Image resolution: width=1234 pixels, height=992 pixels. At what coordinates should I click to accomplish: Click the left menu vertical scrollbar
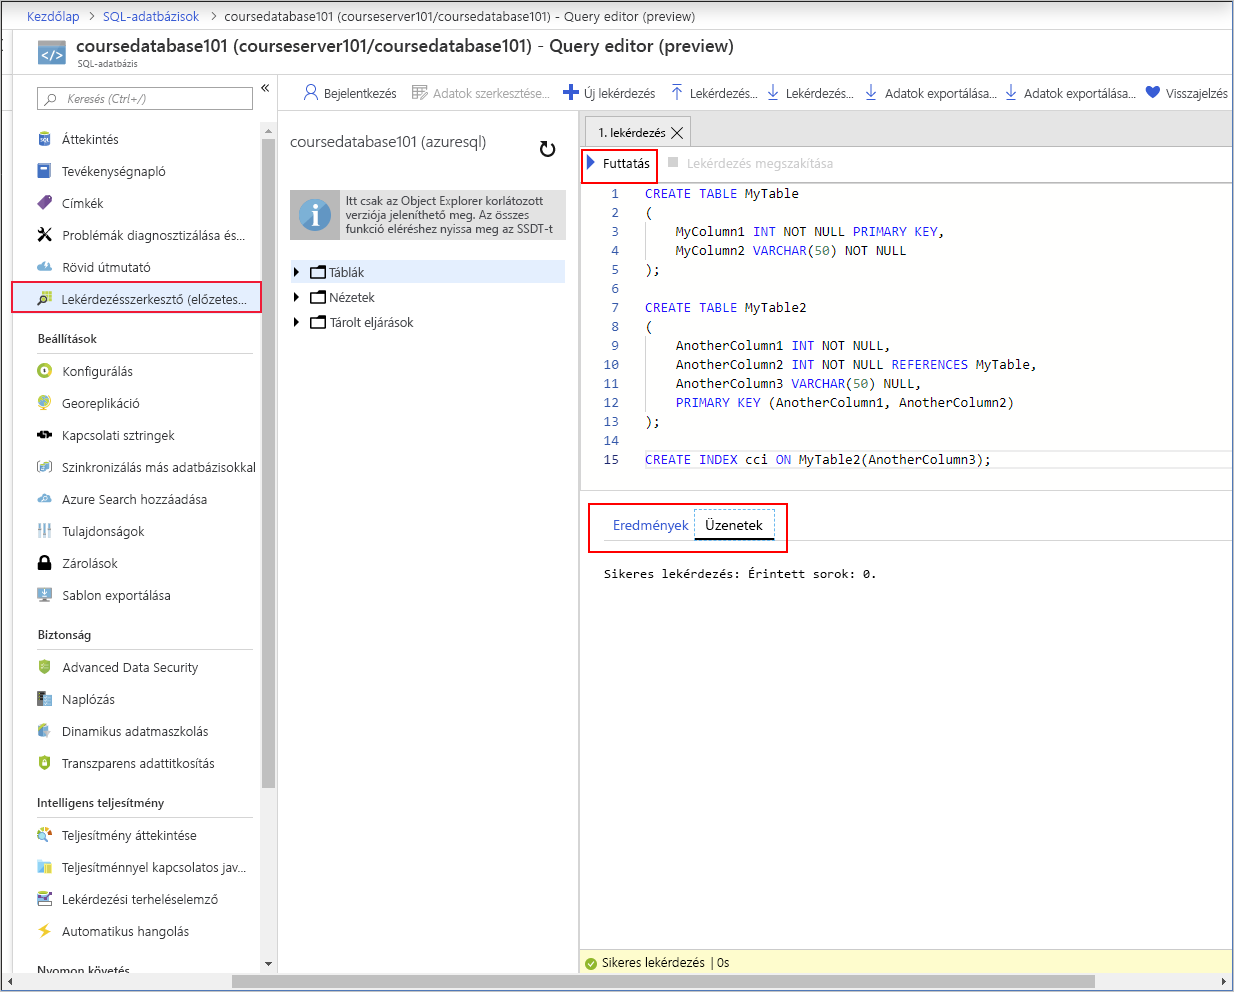pyautogui.click(x=268, y=464)
